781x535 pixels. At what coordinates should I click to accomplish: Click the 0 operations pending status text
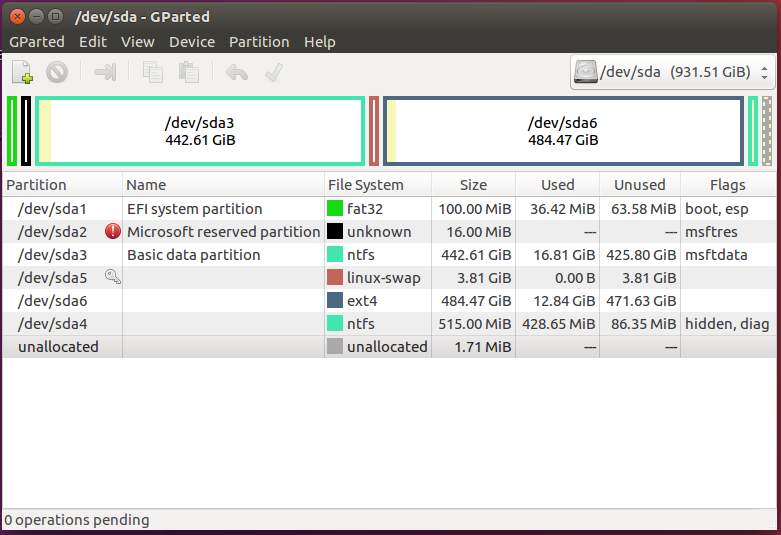click(77, 520)
